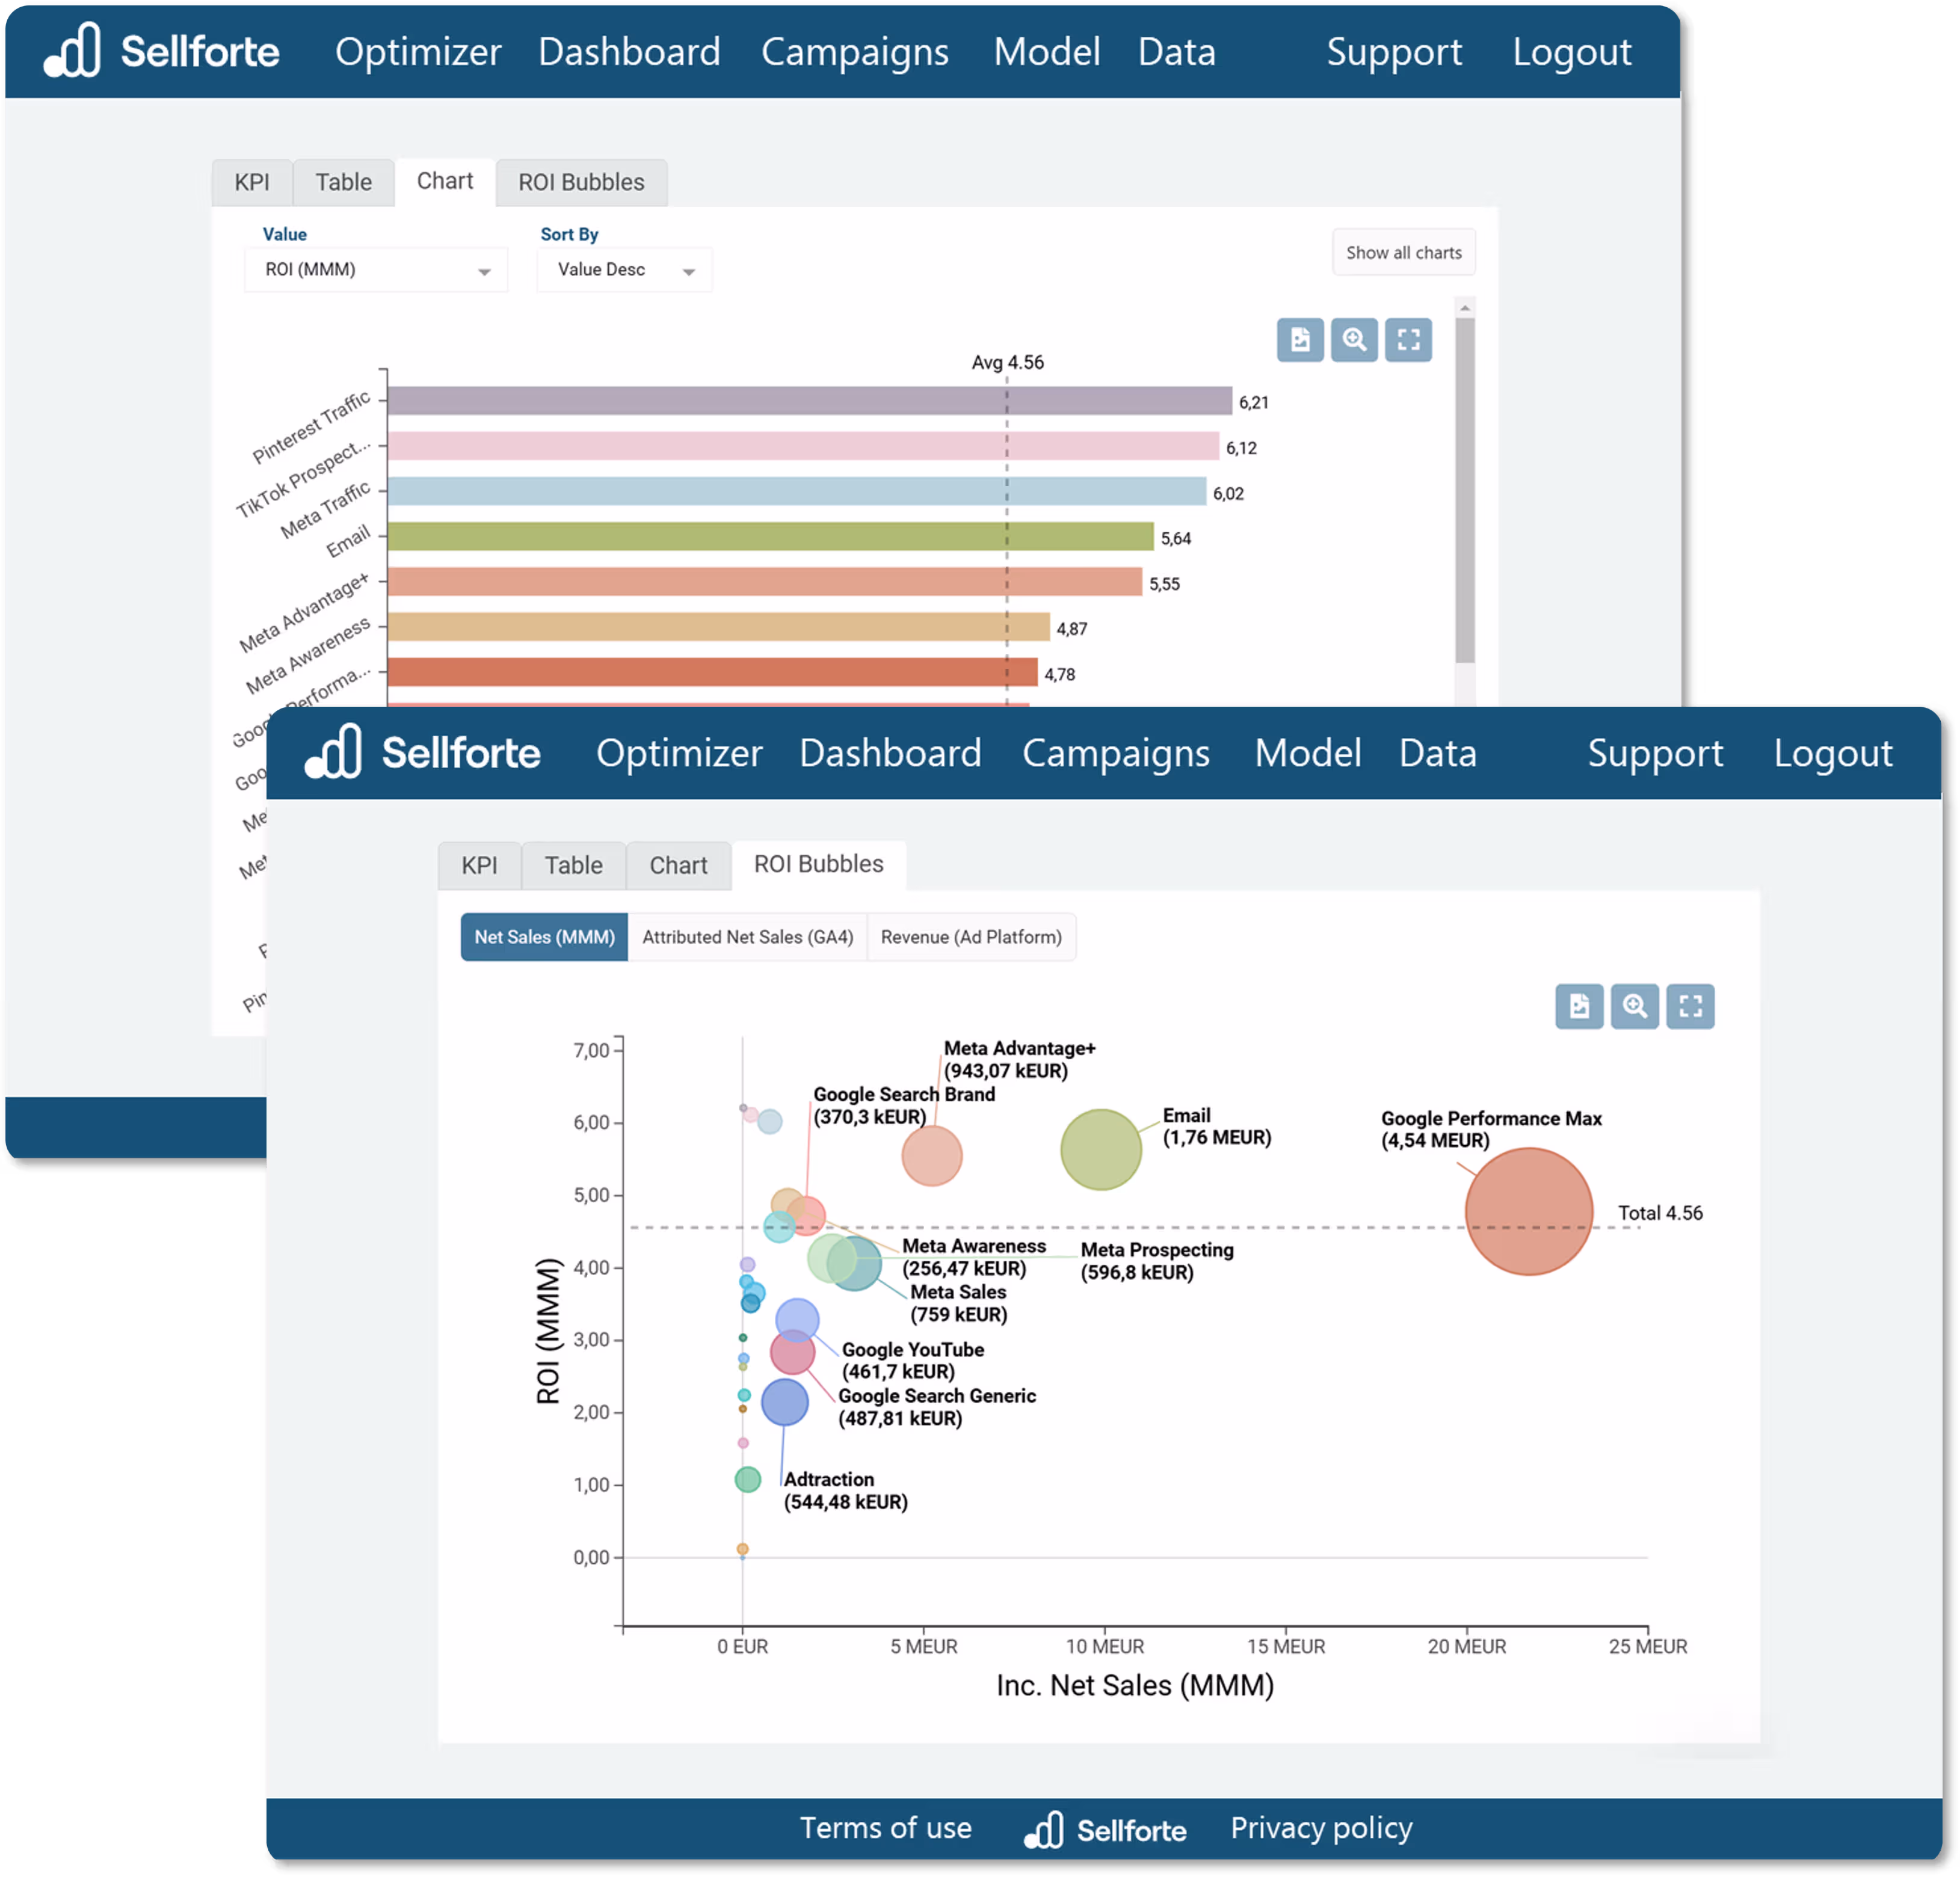The width and height of the screenshot is (1960, 1882).
Task: Click the Show all charts button
Action: [1403, 253]
